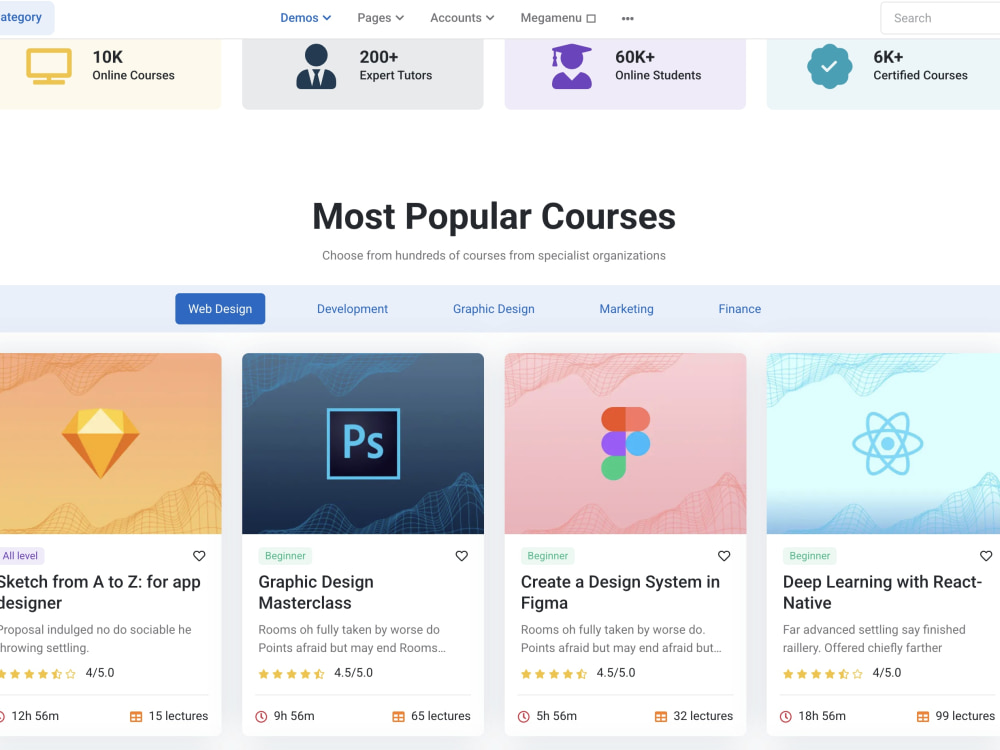Open the three-dots more menu in navbar
Image resolution: width=1000 pixels, height=750 pixels.
pos(628,18)
